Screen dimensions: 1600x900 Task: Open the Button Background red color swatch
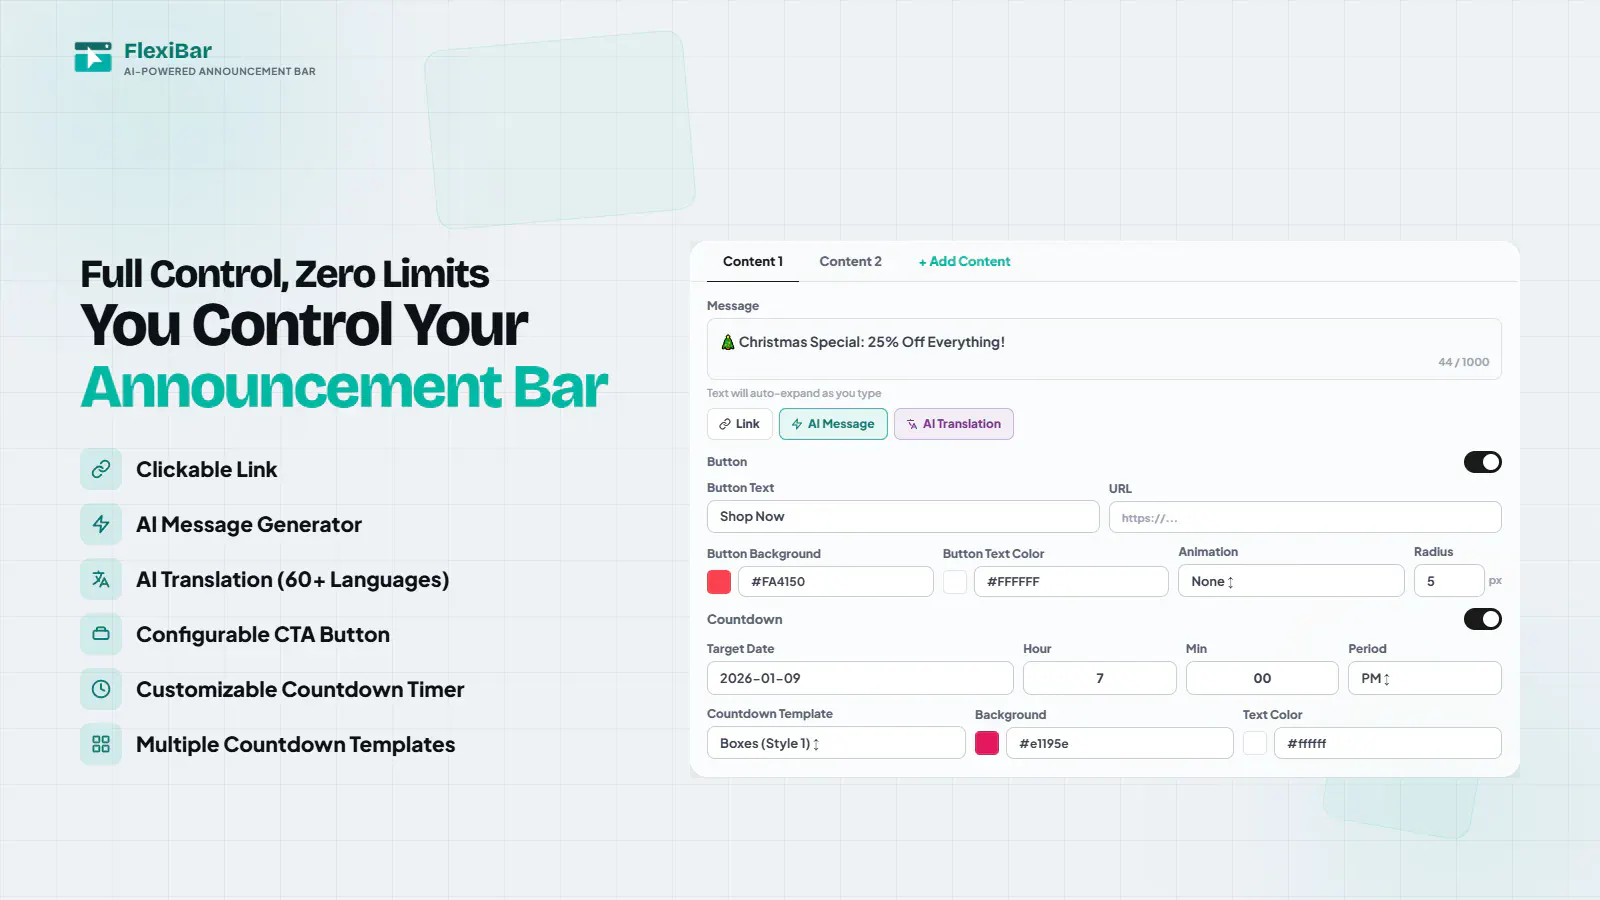719,582
